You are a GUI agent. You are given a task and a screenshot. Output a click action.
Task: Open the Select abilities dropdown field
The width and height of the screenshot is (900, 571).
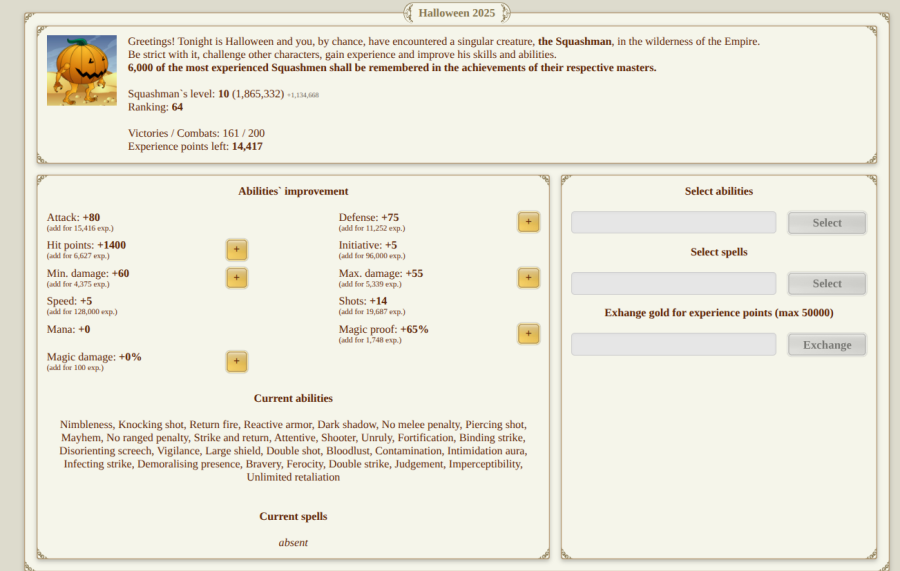[x=673, y=223]
